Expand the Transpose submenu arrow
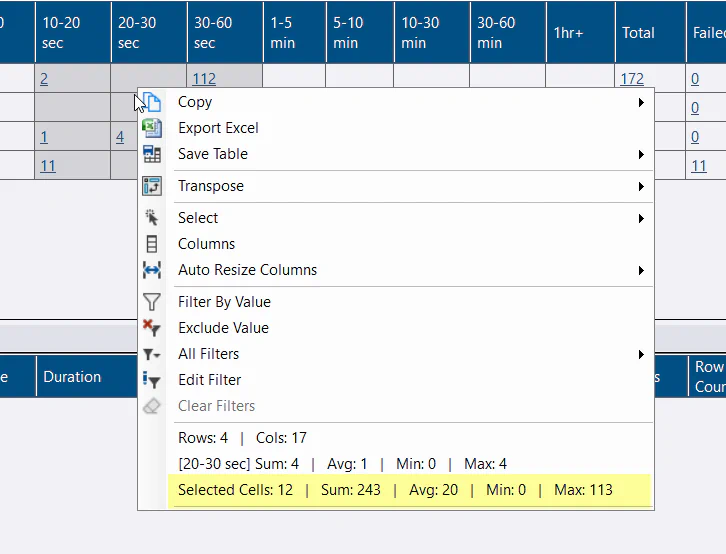 point(641,186)
